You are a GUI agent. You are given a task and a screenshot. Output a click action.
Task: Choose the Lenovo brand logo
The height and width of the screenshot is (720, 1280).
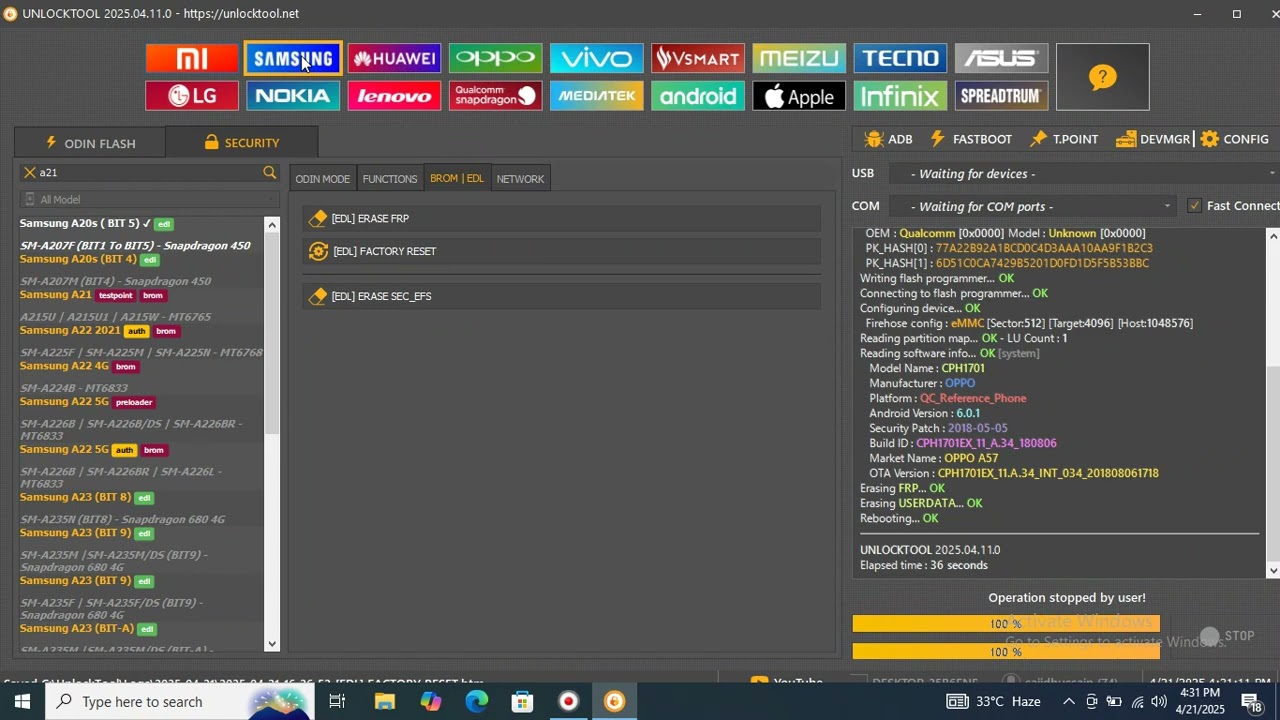coord(394,96)
